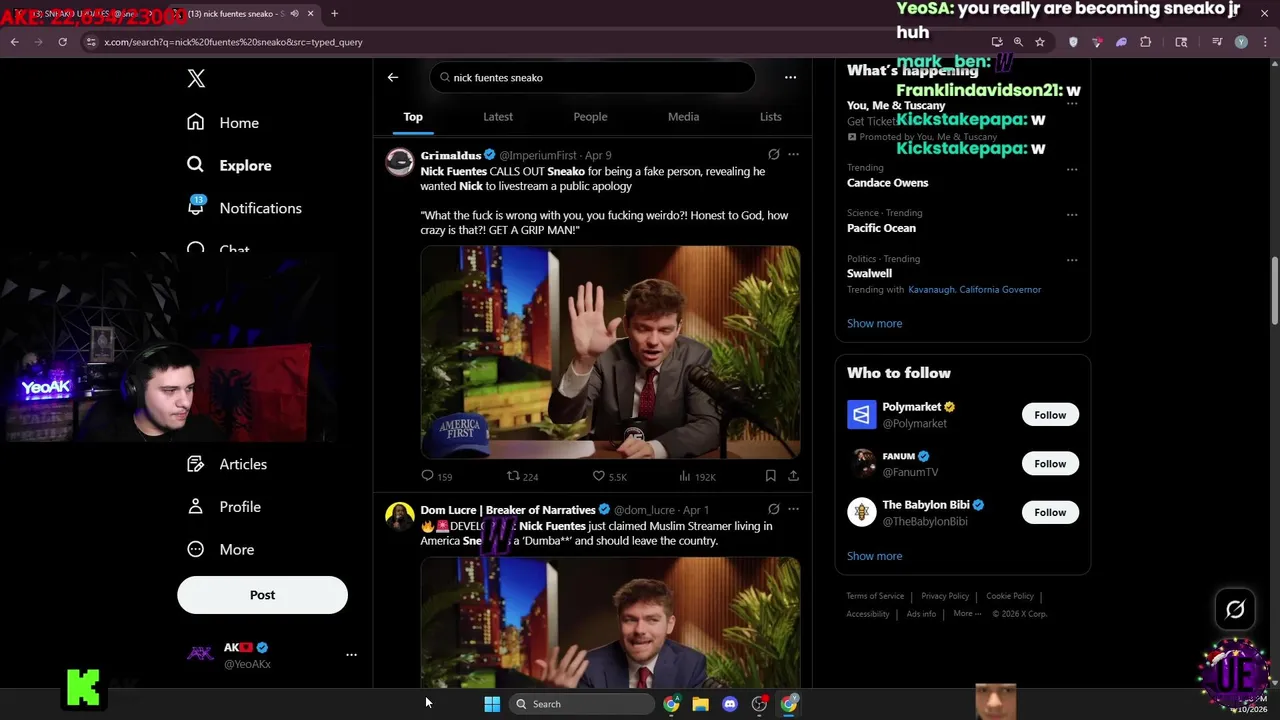The image size is (1280, 720).
Task: Follow the FANUM account
Action: pos(1050,464)
